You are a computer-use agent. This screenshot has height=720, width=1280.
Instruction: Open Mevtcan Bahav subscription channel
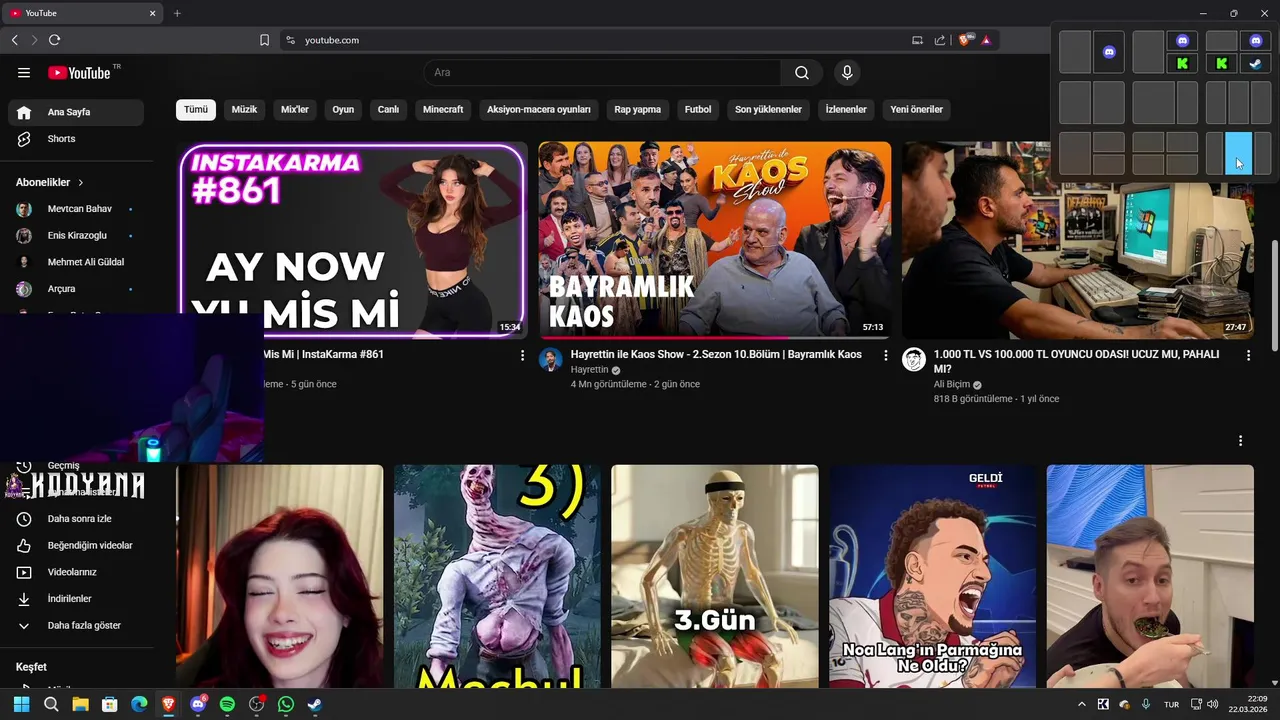click(76, 209)
